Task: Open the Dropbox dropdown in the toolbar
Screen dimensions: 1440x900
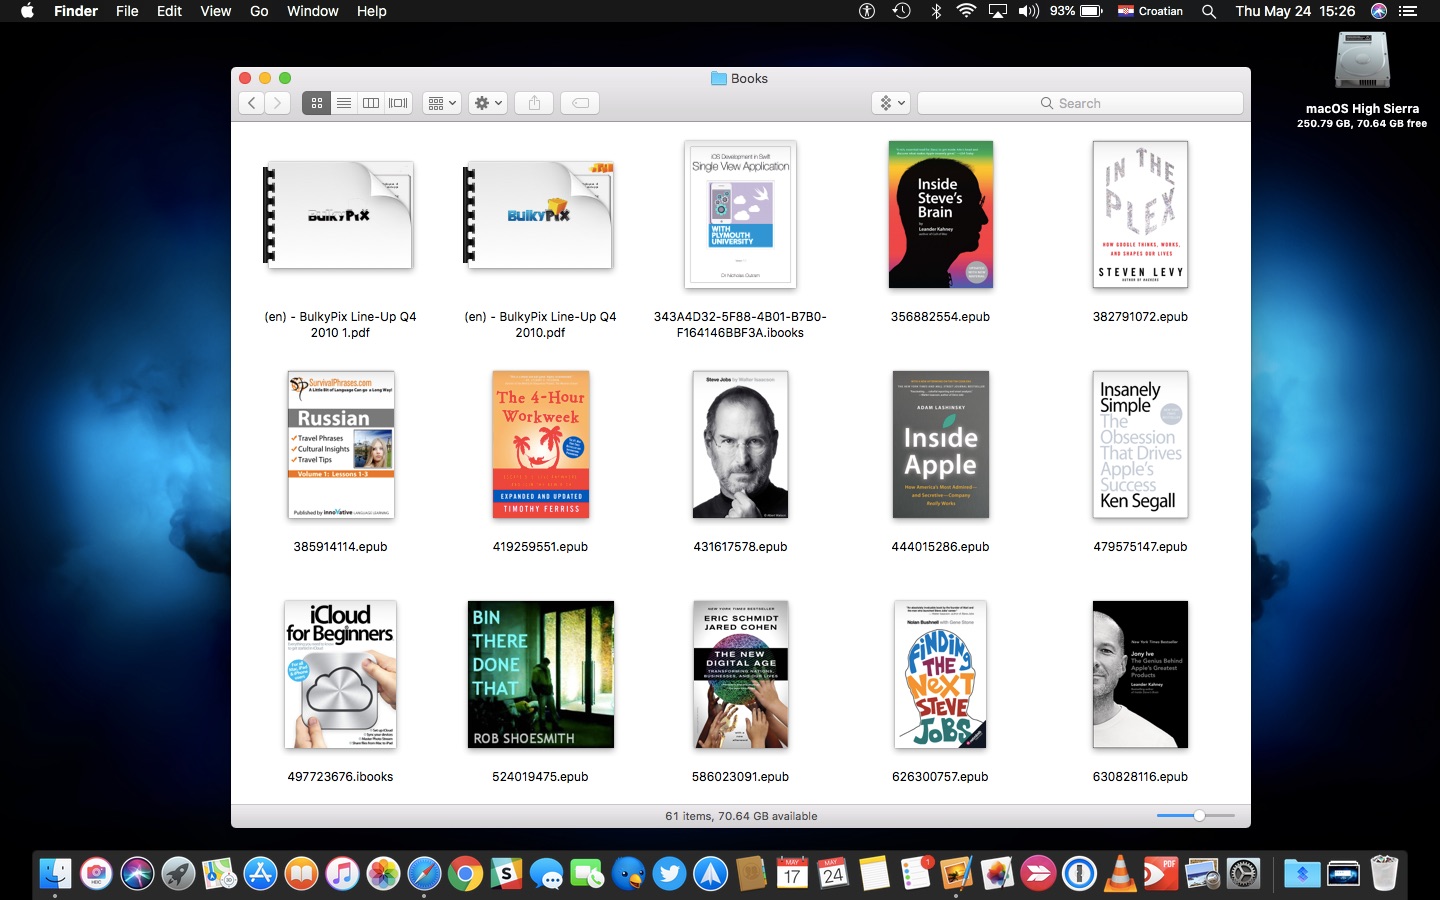Action: tap(889, 102)
